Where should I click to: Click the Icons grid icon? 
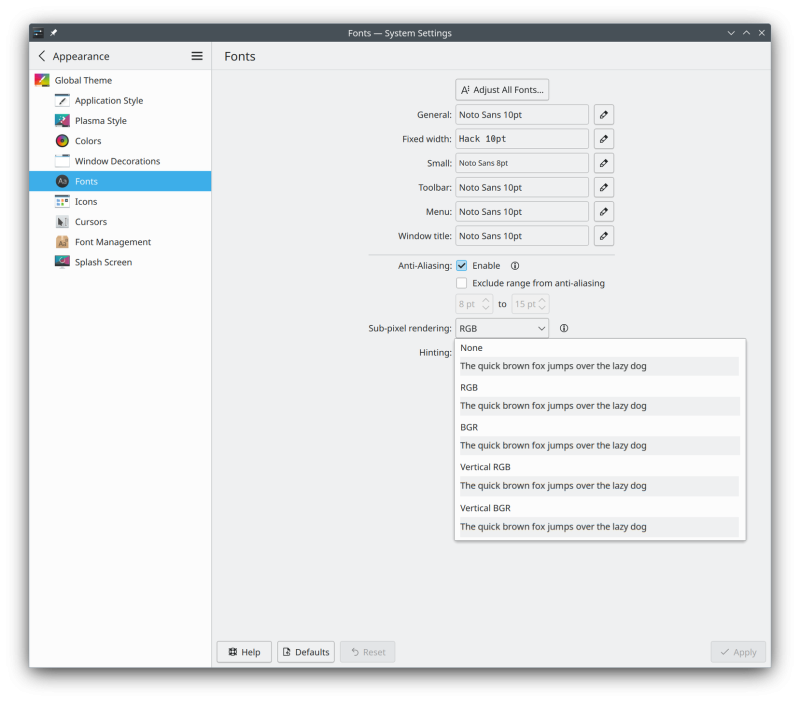(62, 202)
